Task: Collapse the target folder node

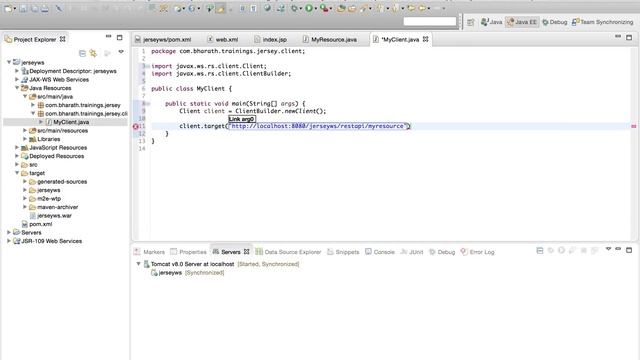Action: pos(17,173)
